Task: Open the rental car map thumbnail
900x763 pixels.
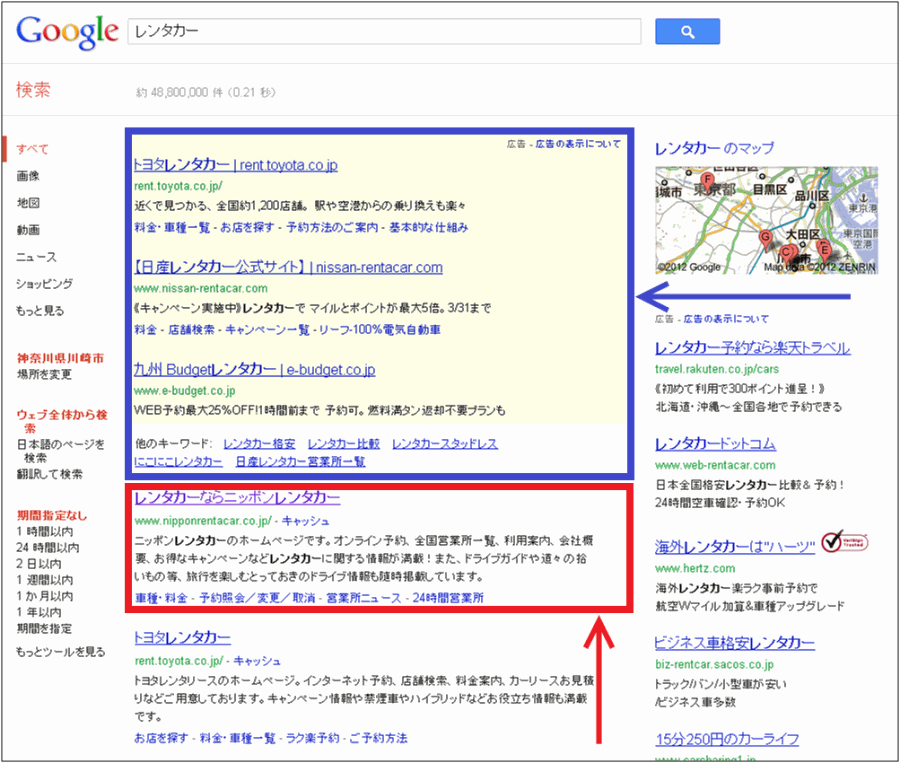Action: (x=766, y=220)
